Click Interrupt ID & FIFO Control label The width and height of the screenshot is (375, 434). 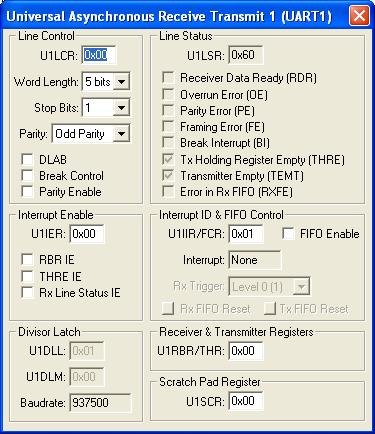tap(221, 215)
